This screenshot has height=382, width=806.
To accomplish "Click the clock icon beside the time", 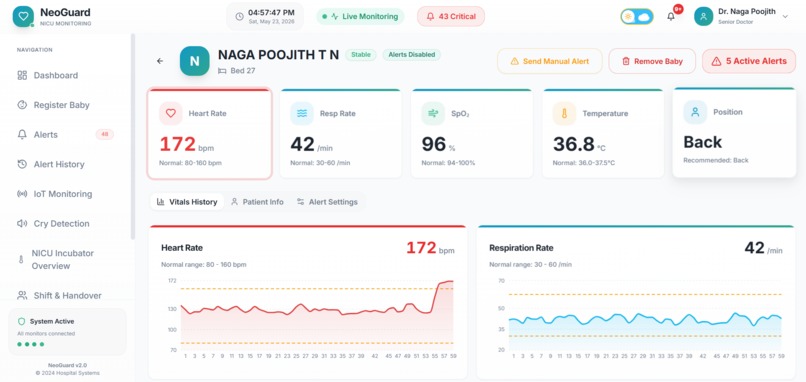I will pos(240,16).
